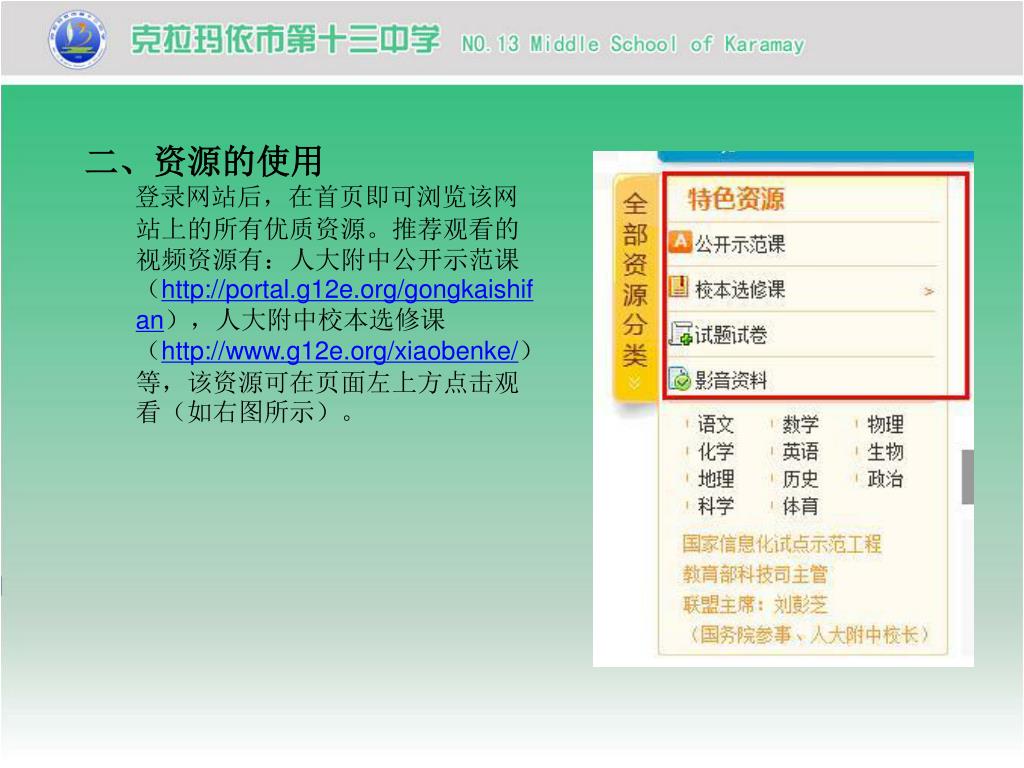Viewport: 1024px width, 768px height.
Task: Click the school logo emblem in the header
Action: coord(78,39)
